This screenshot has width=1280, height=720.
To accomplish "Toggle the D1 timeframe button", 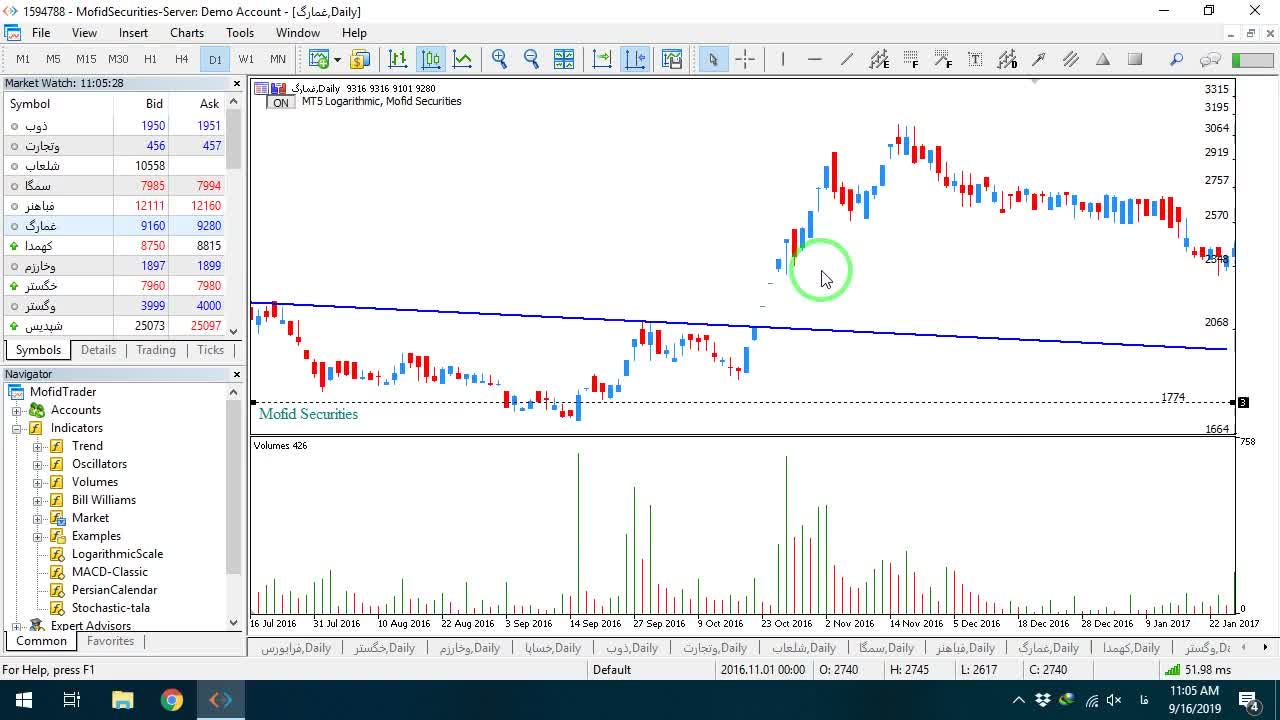I will click(215, 59).
